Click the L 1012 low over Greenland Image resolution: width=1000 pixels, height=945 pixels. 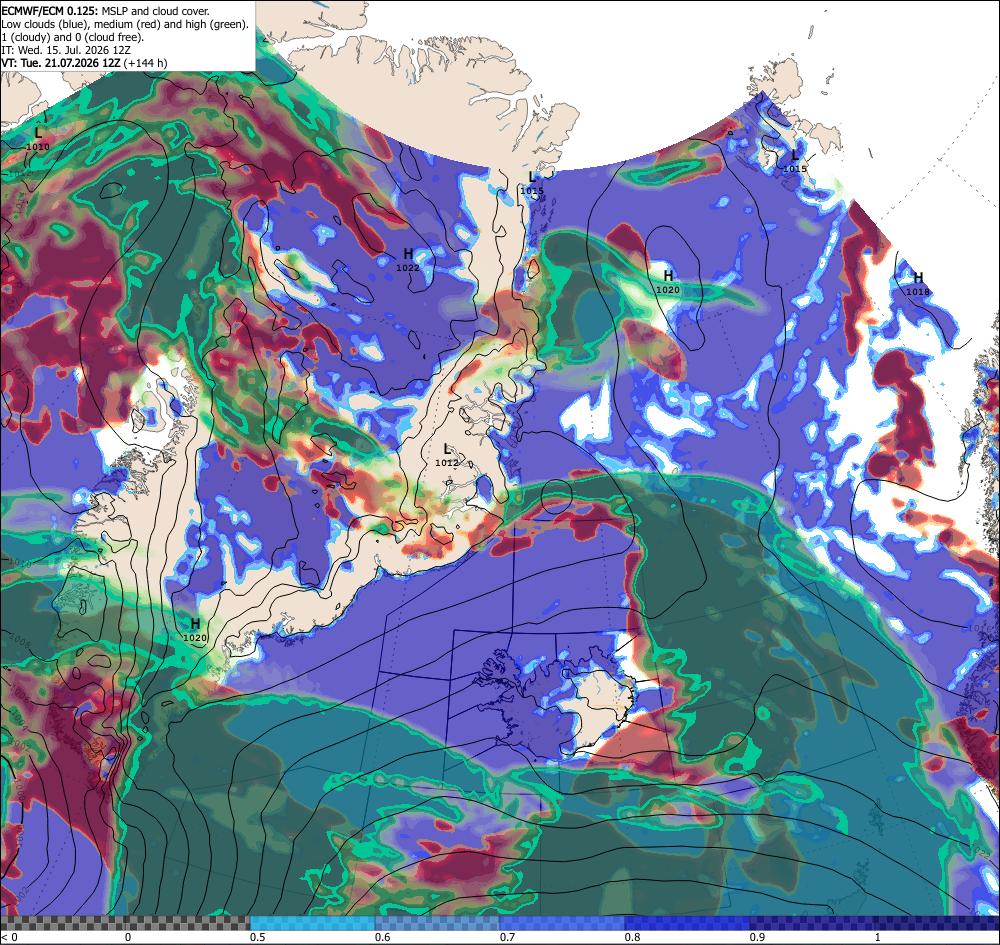447,456
